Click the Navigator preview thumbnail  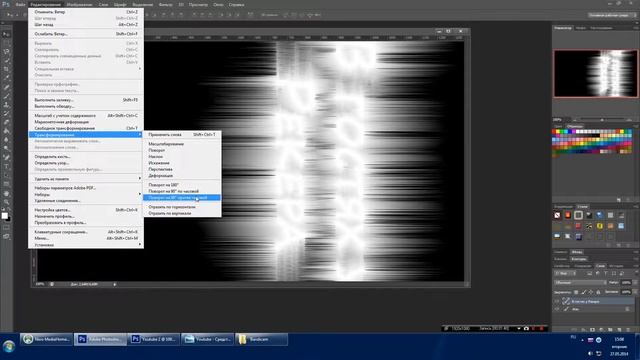pyautogui.click(x=596, y=73)
